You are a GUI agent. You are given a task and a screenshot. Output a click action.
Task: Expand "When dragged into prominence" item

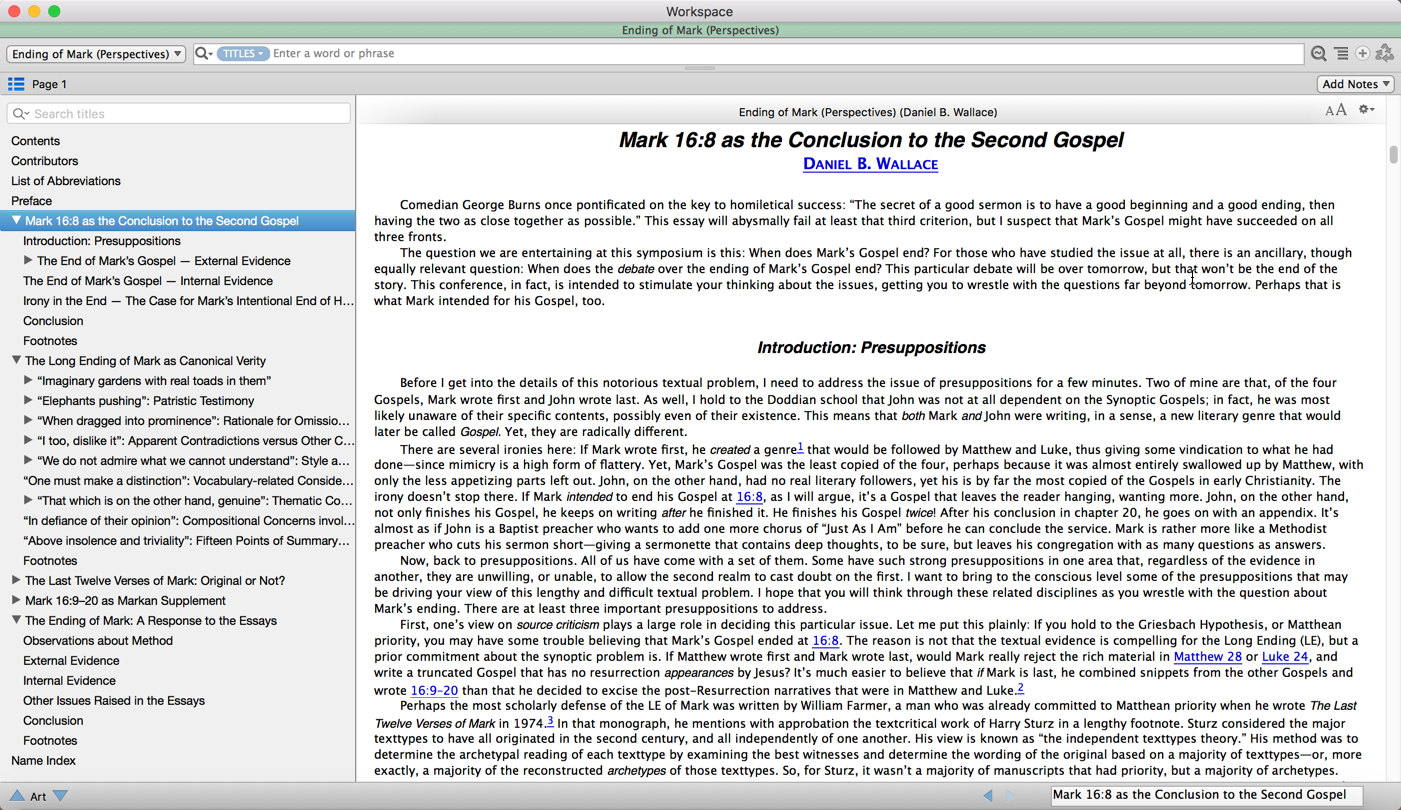pos(28,420)
